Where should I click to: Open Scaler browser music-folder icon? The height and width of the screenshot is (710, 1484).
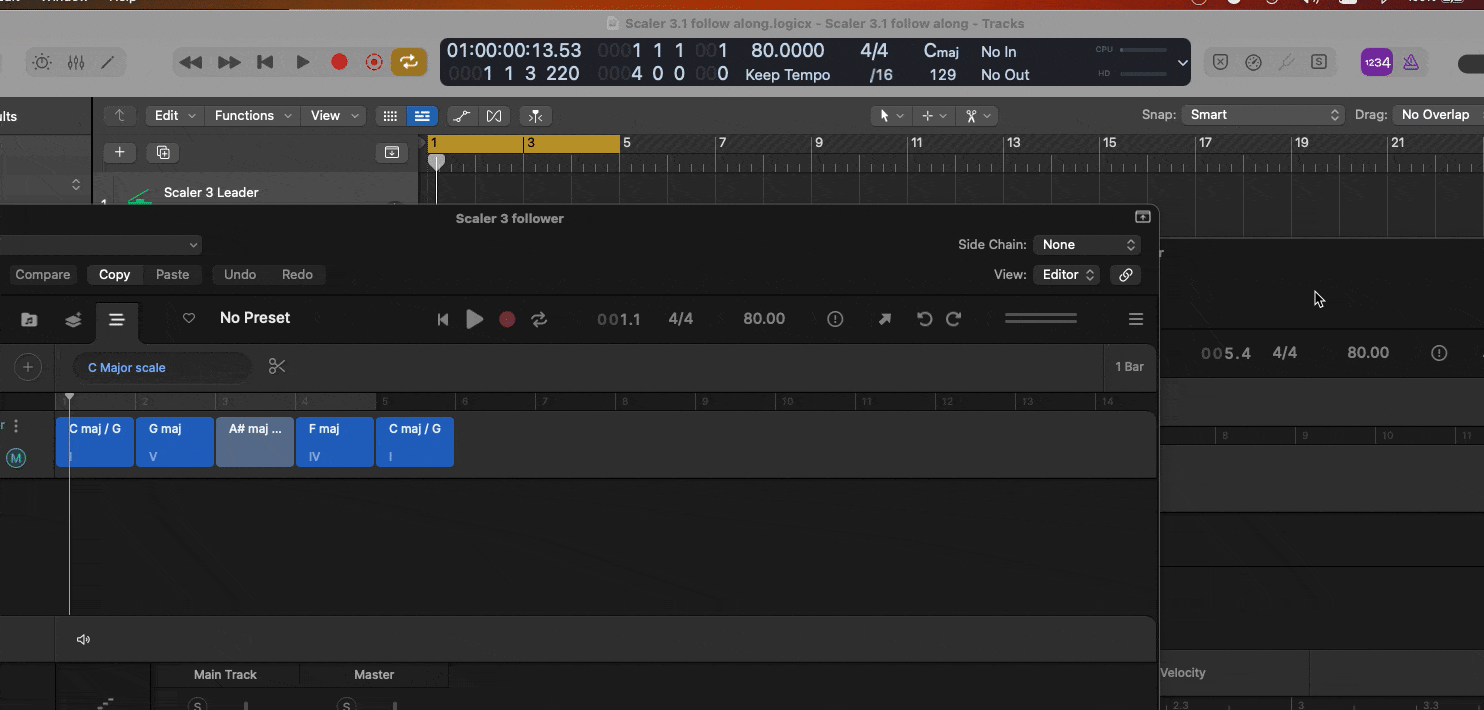point(29,320)
